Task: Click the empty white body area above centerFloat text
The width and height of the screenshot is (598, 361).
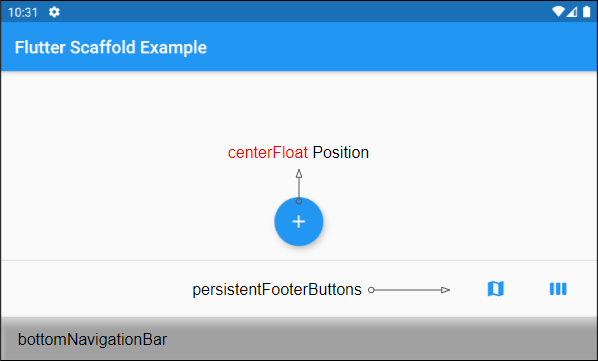Action: [299, 107]
